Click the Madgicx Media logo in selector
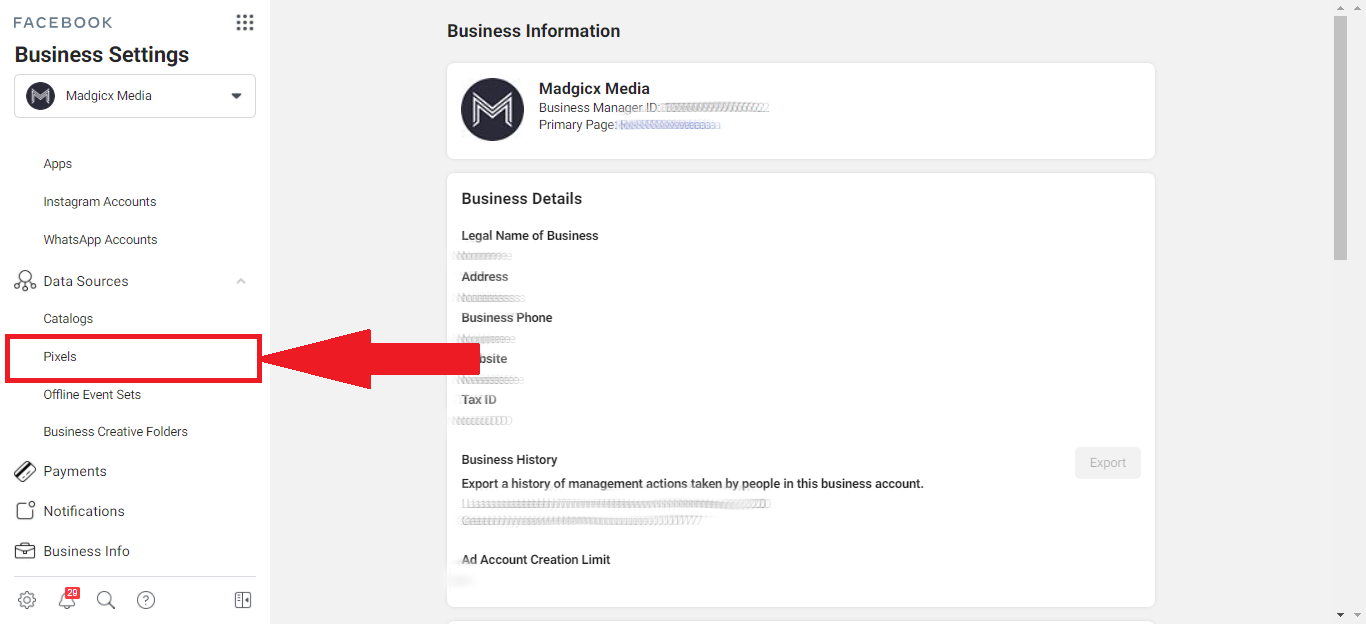The image size is (1366, 624). [x=40, y=96]
